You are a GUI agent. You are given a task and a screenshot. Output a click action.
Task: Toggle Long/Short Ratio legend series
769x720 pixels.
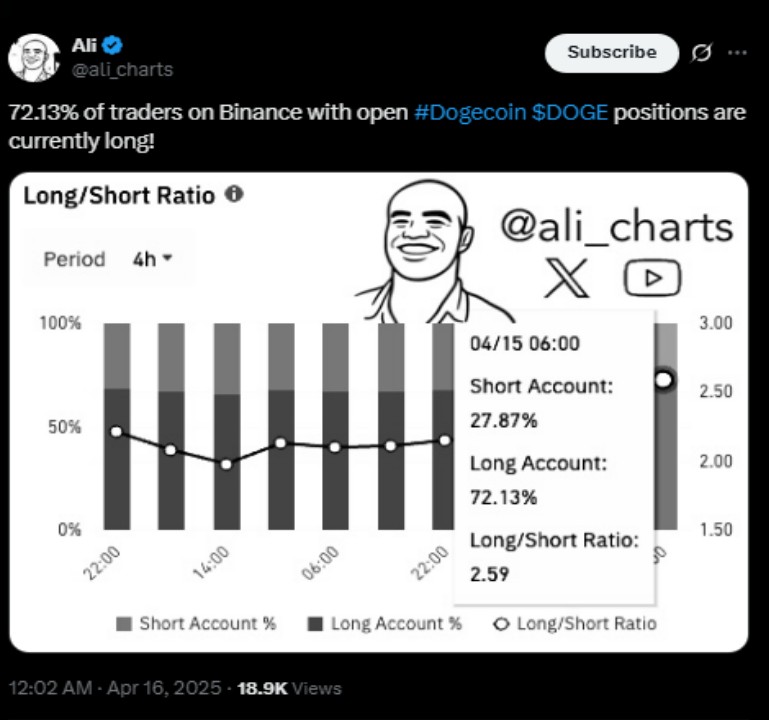575,624
